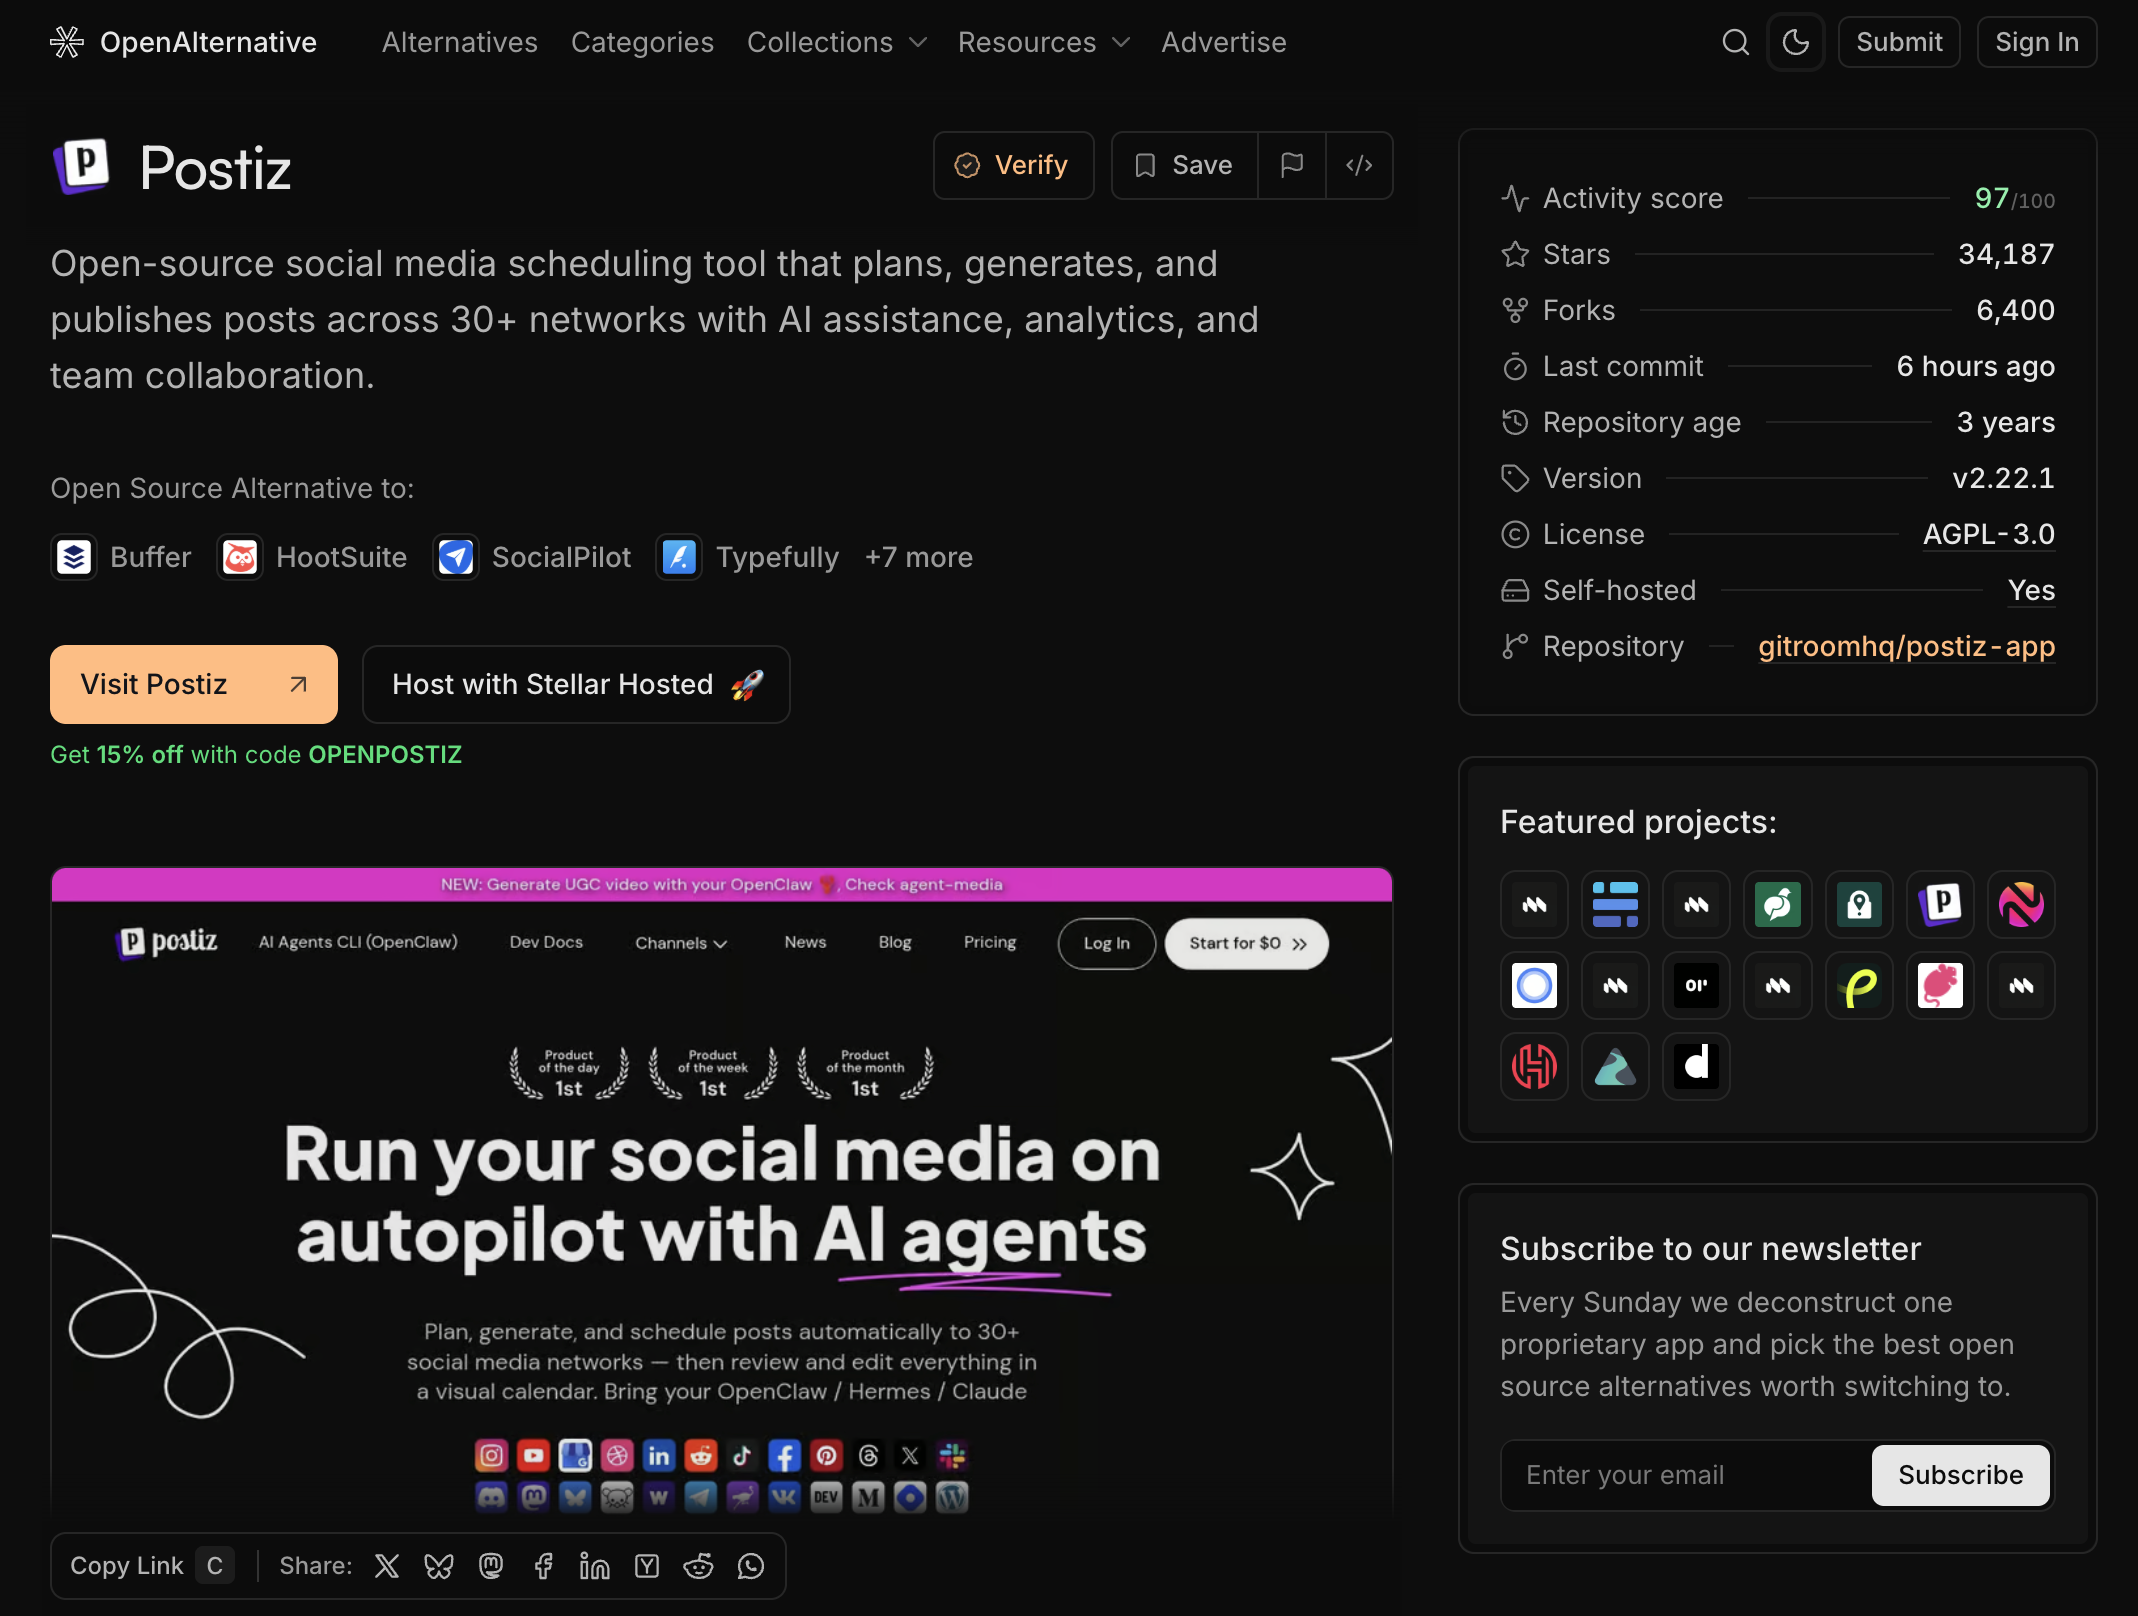Open featured project with blue stacked bars icon
Image resolution: width=2138 pixels, height=1616 pixels.
click(1615, 904)
